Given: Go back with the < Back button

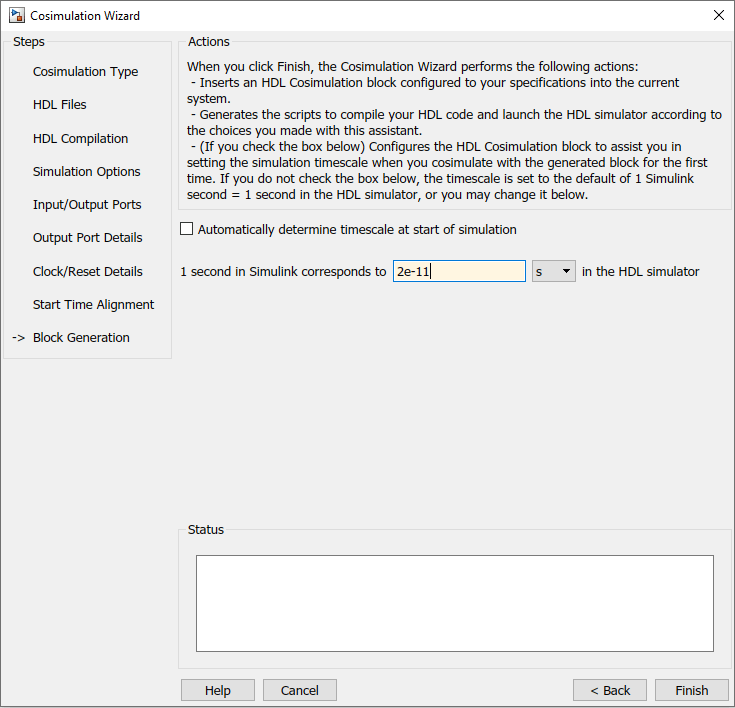Looking at the screenshot, I should pos(610,690).
